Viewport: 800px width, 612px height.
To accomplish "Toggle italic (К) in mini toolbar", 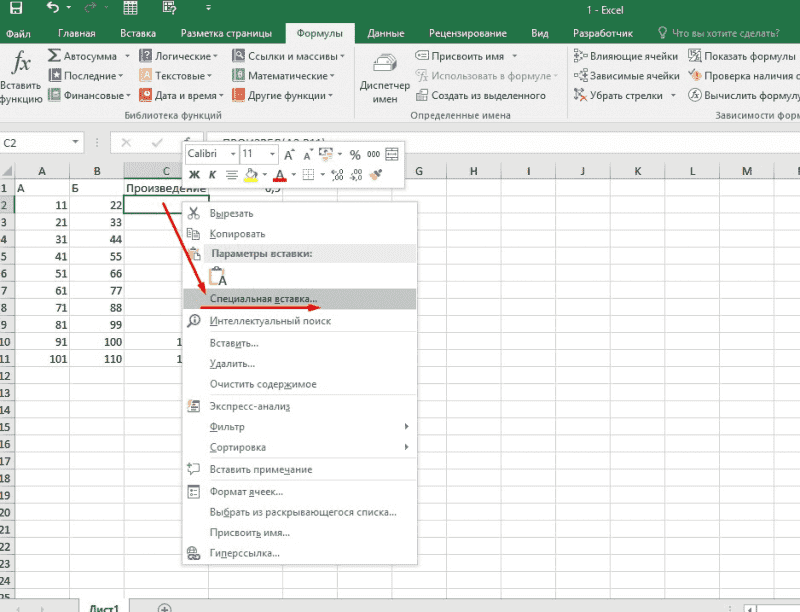I will pyautogui.click(x=212, y=175).
